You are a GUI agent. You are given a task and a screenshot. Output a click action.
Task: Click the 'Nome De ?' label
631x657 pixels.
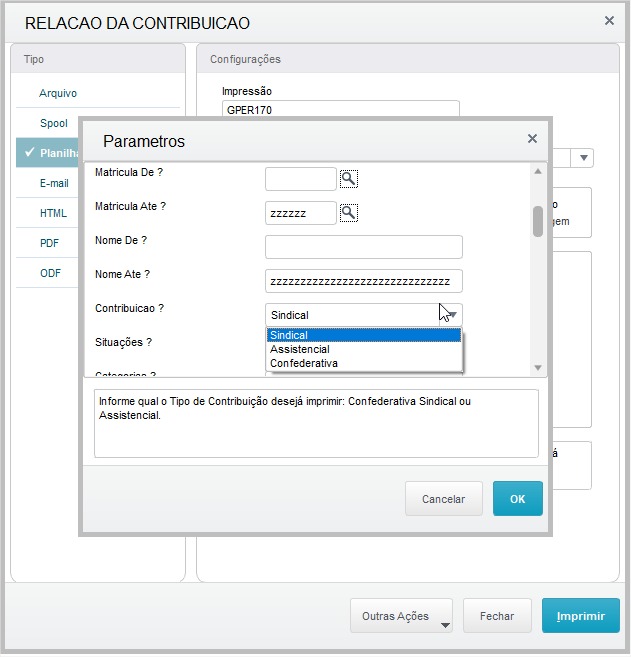[121, 241]
